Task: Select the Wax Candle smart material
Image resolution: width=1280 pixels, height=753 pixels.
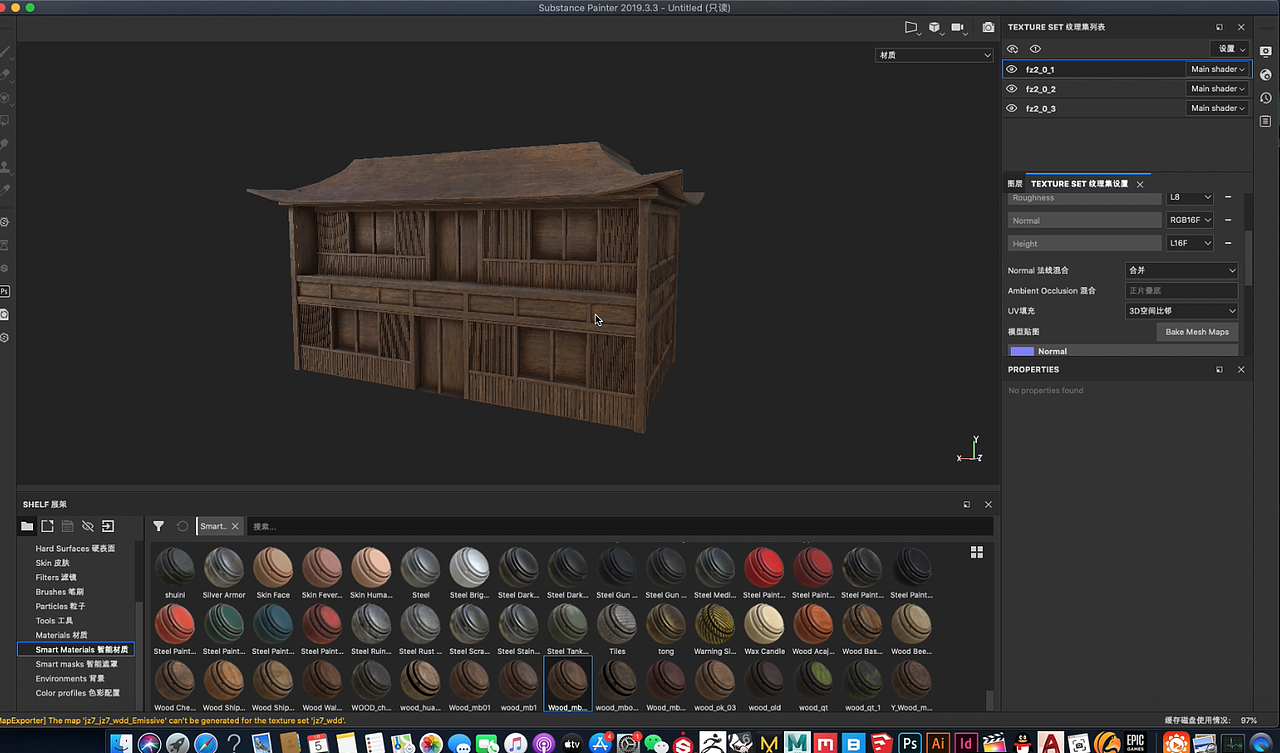Action: click(764, 629)
